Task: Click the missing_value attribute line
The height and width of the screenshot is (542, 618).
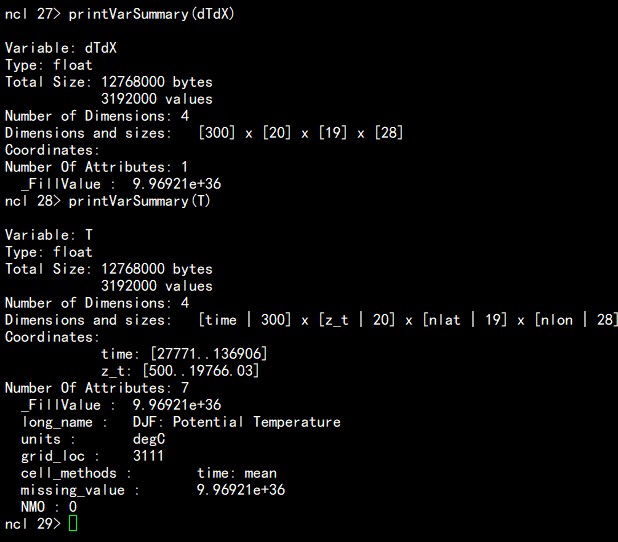Action: click(152, 490)
